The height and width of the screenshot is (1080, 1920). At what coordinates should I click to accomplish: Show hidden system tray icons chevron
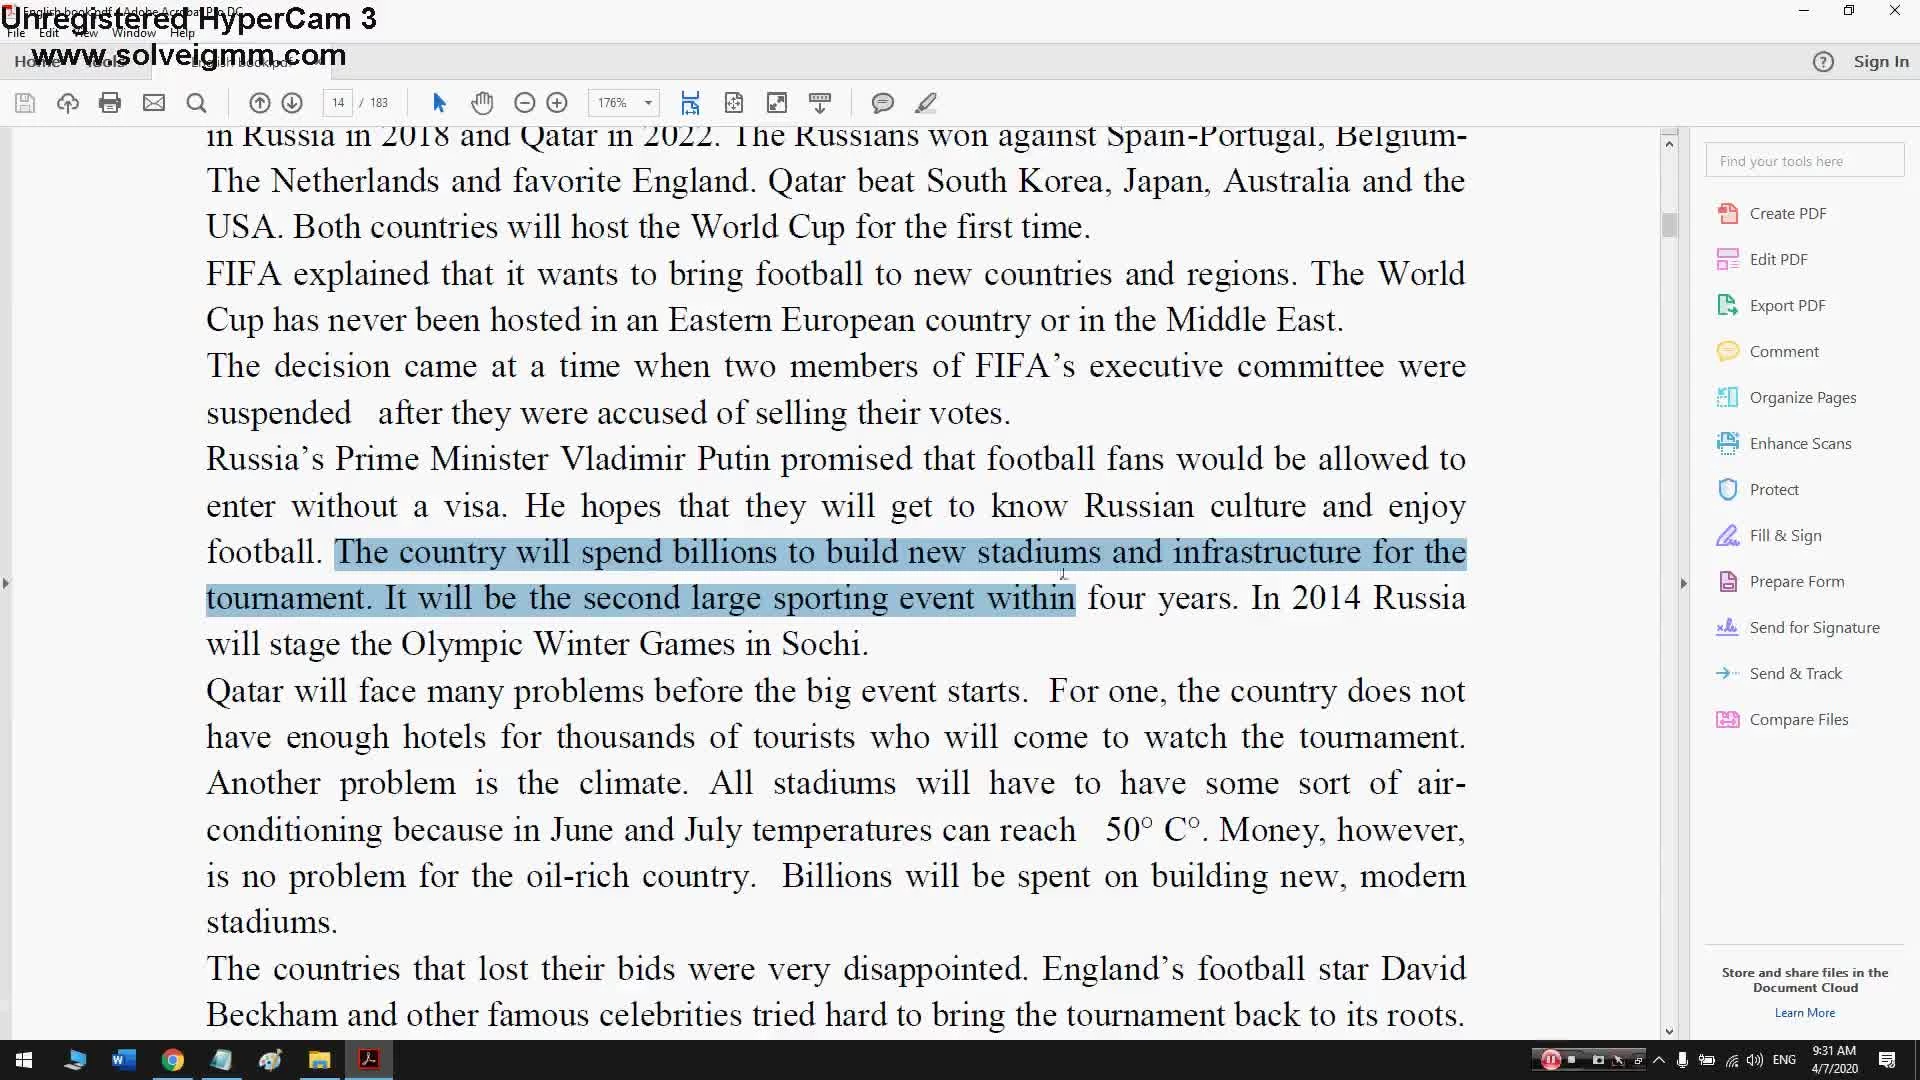tap(1659, 1060)
